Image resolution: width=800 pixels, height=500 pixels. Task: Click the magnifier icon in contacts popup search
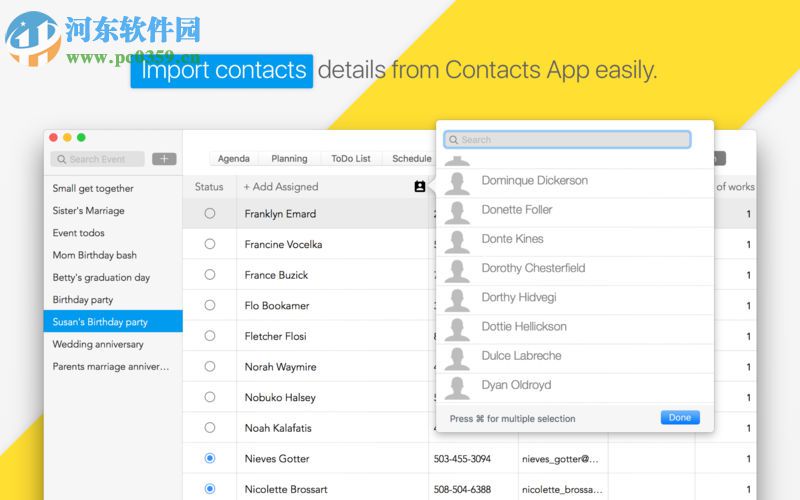[x=453, y=140]
